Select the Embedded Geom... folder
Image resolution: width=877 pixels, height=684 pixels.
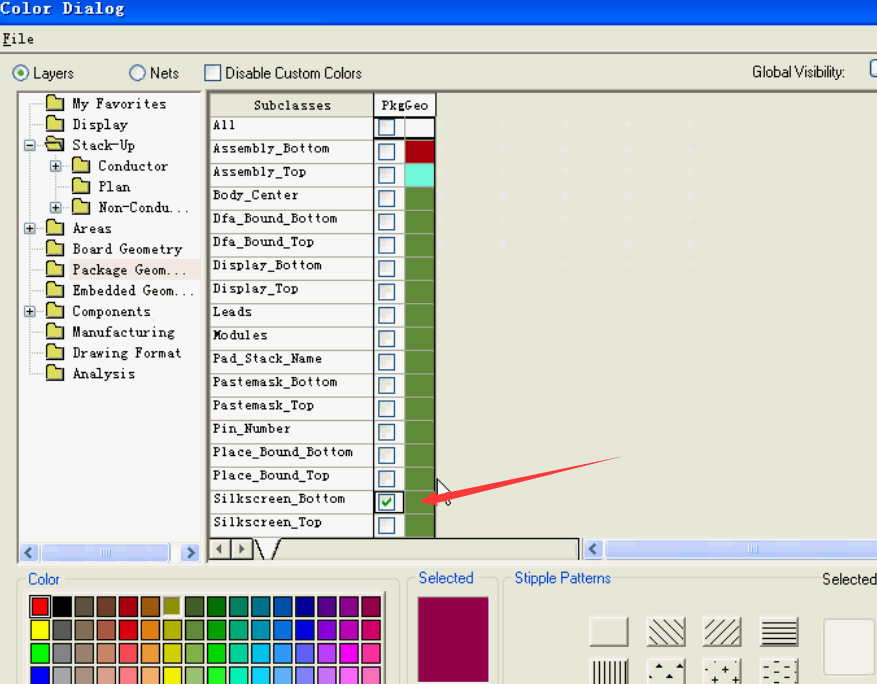[120, 290]
